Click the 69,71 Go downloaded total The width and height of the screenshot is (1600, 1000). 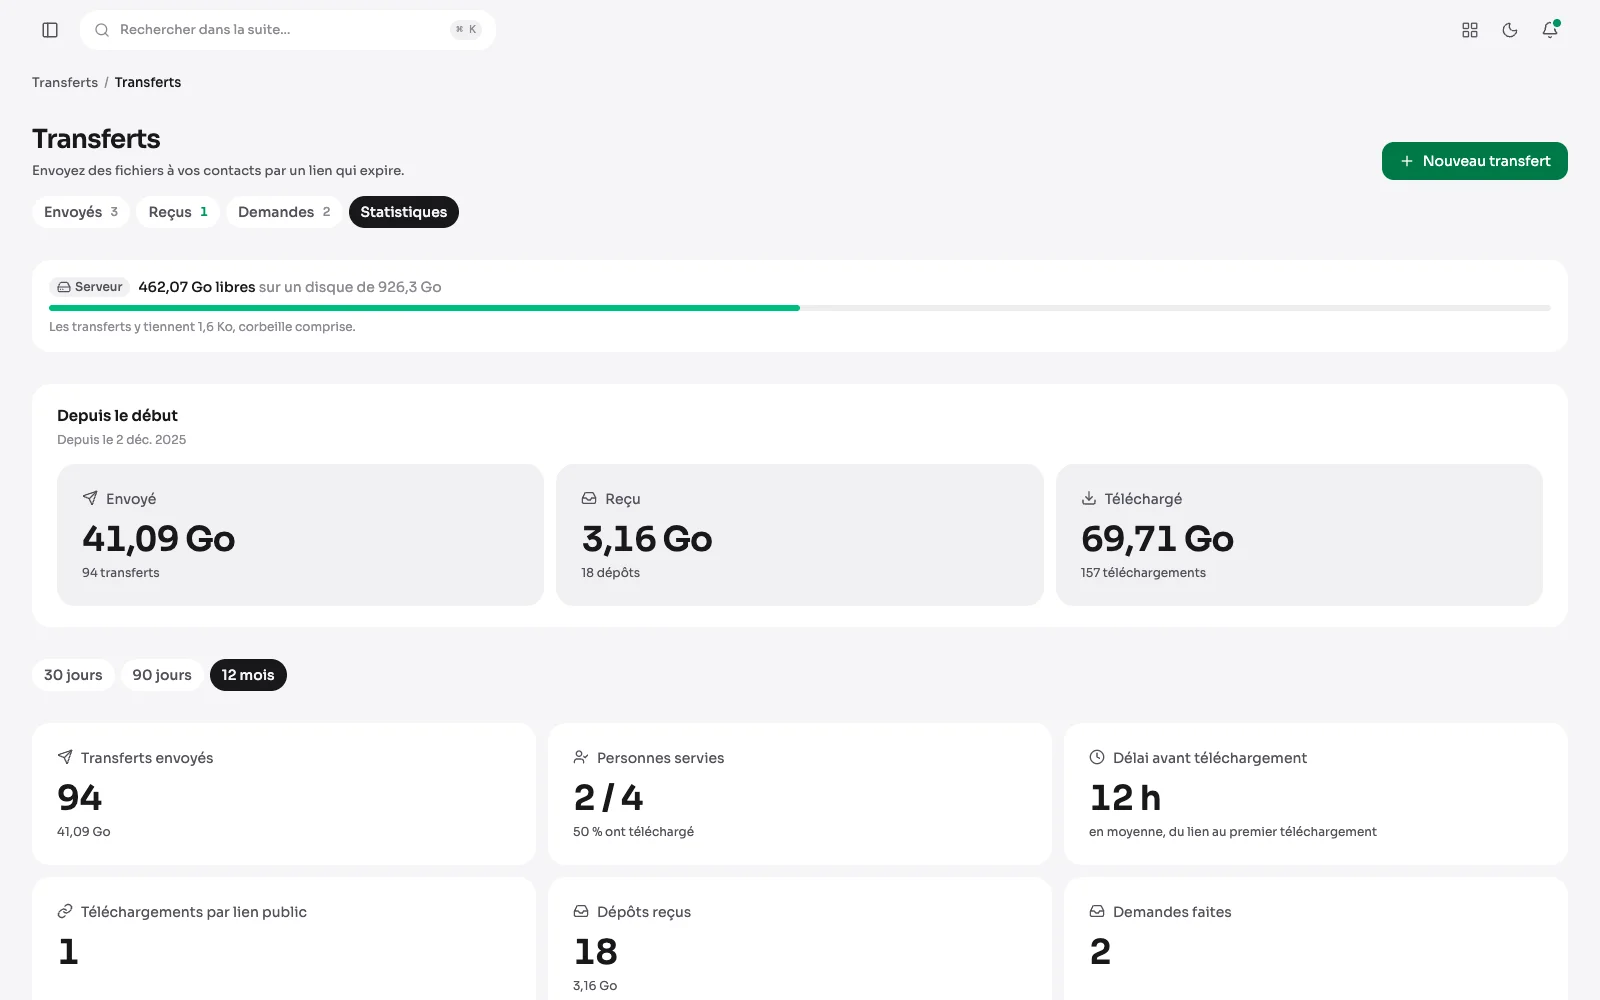pyautogui.click(x=1157, y=539)
